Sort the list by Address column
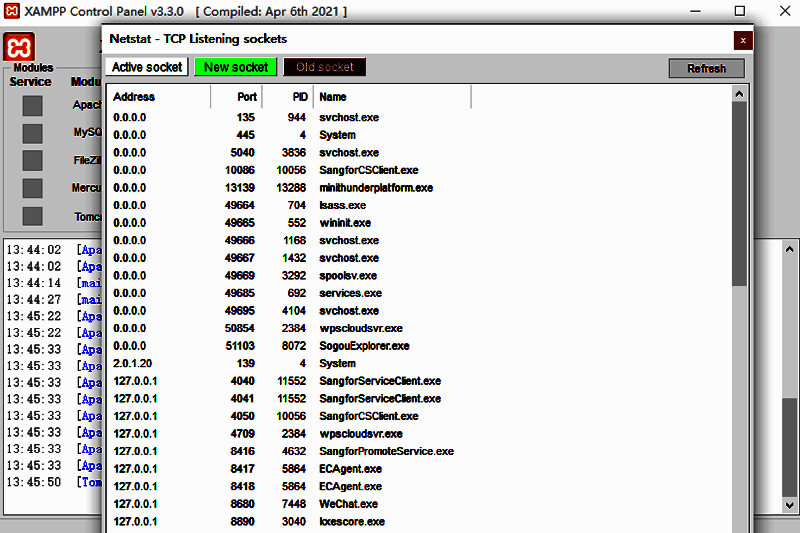 159,97
